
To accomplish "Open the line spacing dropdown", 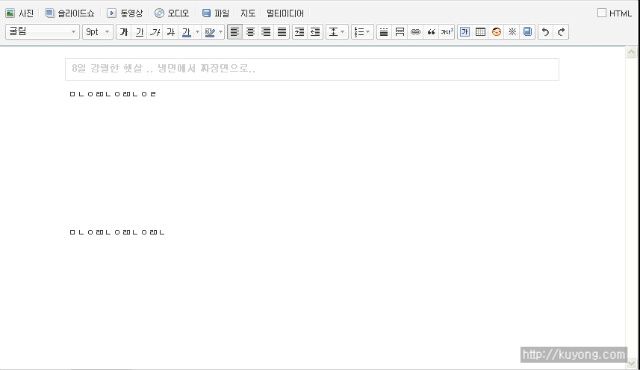I will (x=337, y=32).
